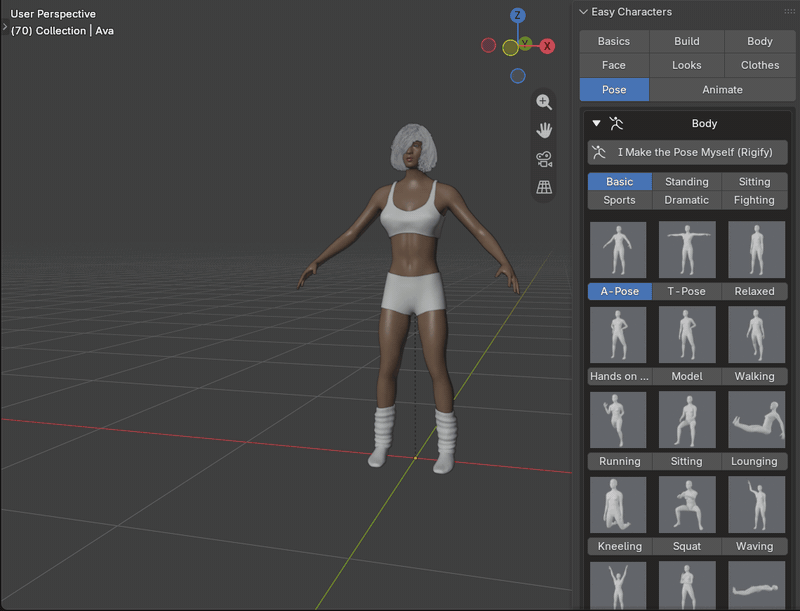Open the Clothes tab

click(x=760, y=65)
